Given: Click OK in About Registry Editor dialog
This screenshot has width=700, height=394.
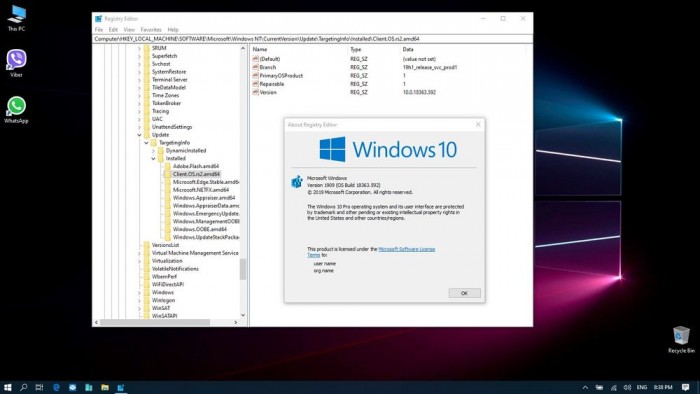Looking at the screenshot, I should (464, 293).
